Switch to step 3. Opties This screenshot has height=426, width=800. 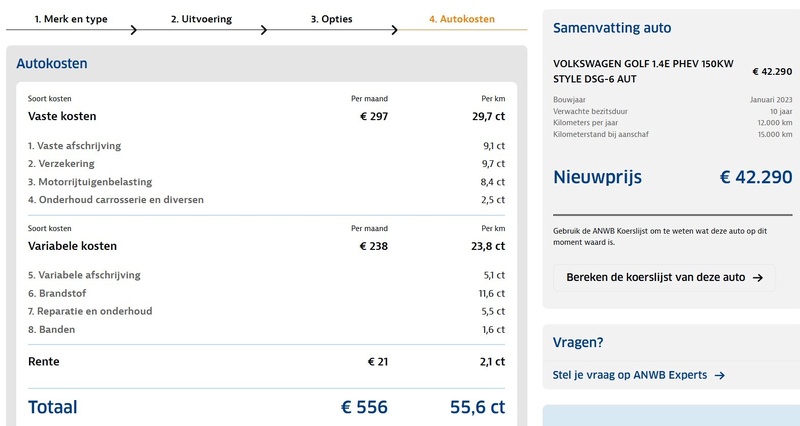pyautogui.click(x=331, y=19)
